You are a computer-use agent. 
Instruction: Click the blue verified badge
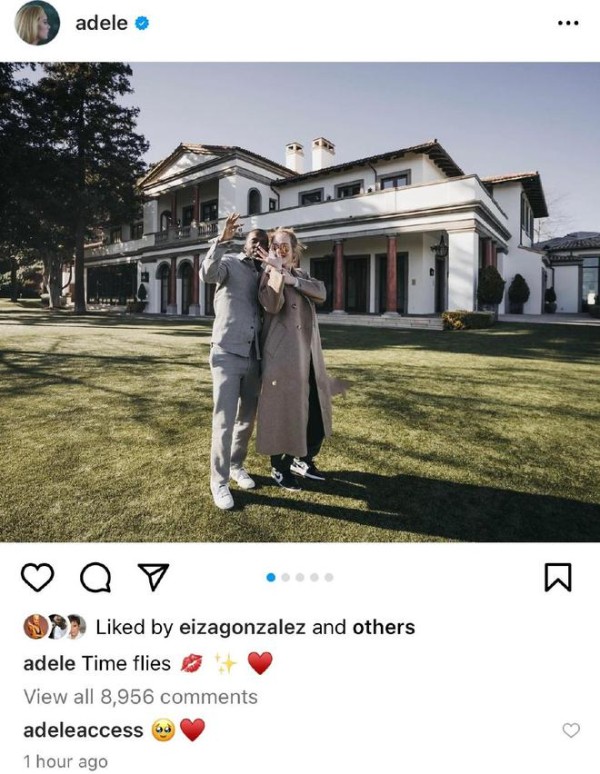point(142,23)
